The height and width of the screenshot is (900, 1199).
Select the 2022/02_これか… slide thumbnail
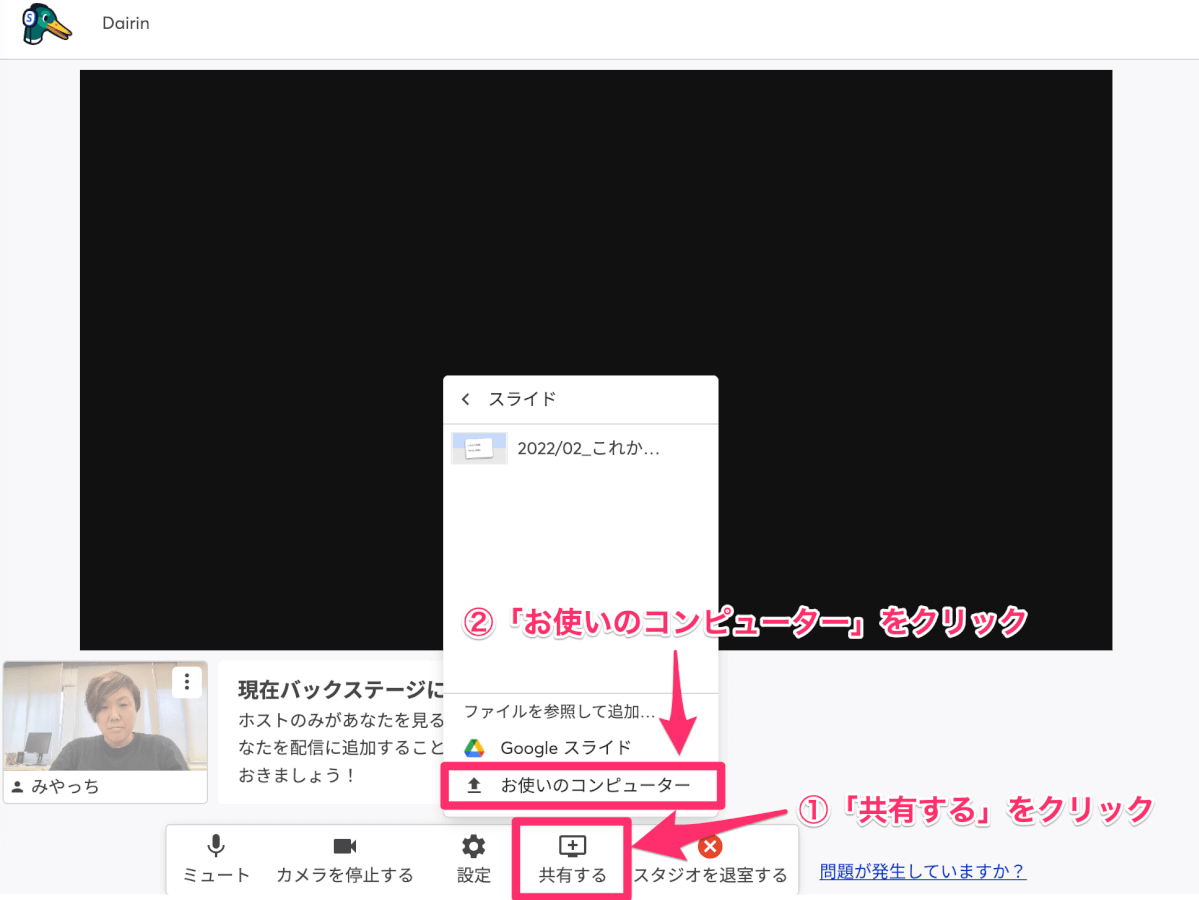479,448
